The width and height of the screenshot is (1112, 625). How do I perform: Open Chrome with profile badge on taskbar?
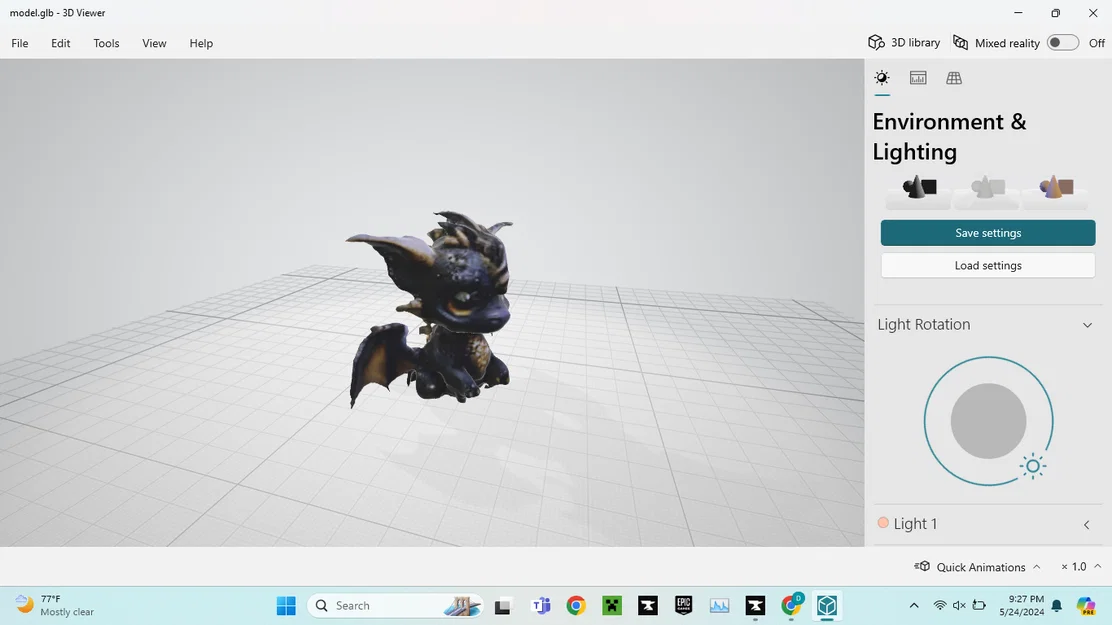coord(791,606)
